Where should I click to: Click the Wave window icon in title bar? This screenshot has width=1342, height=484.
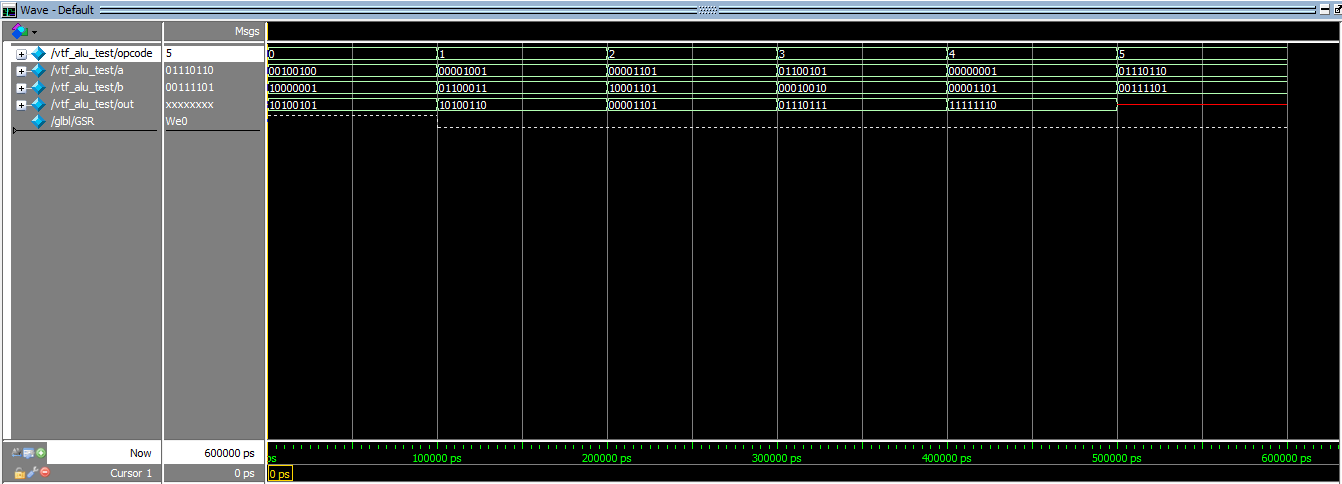click(9, 9)
